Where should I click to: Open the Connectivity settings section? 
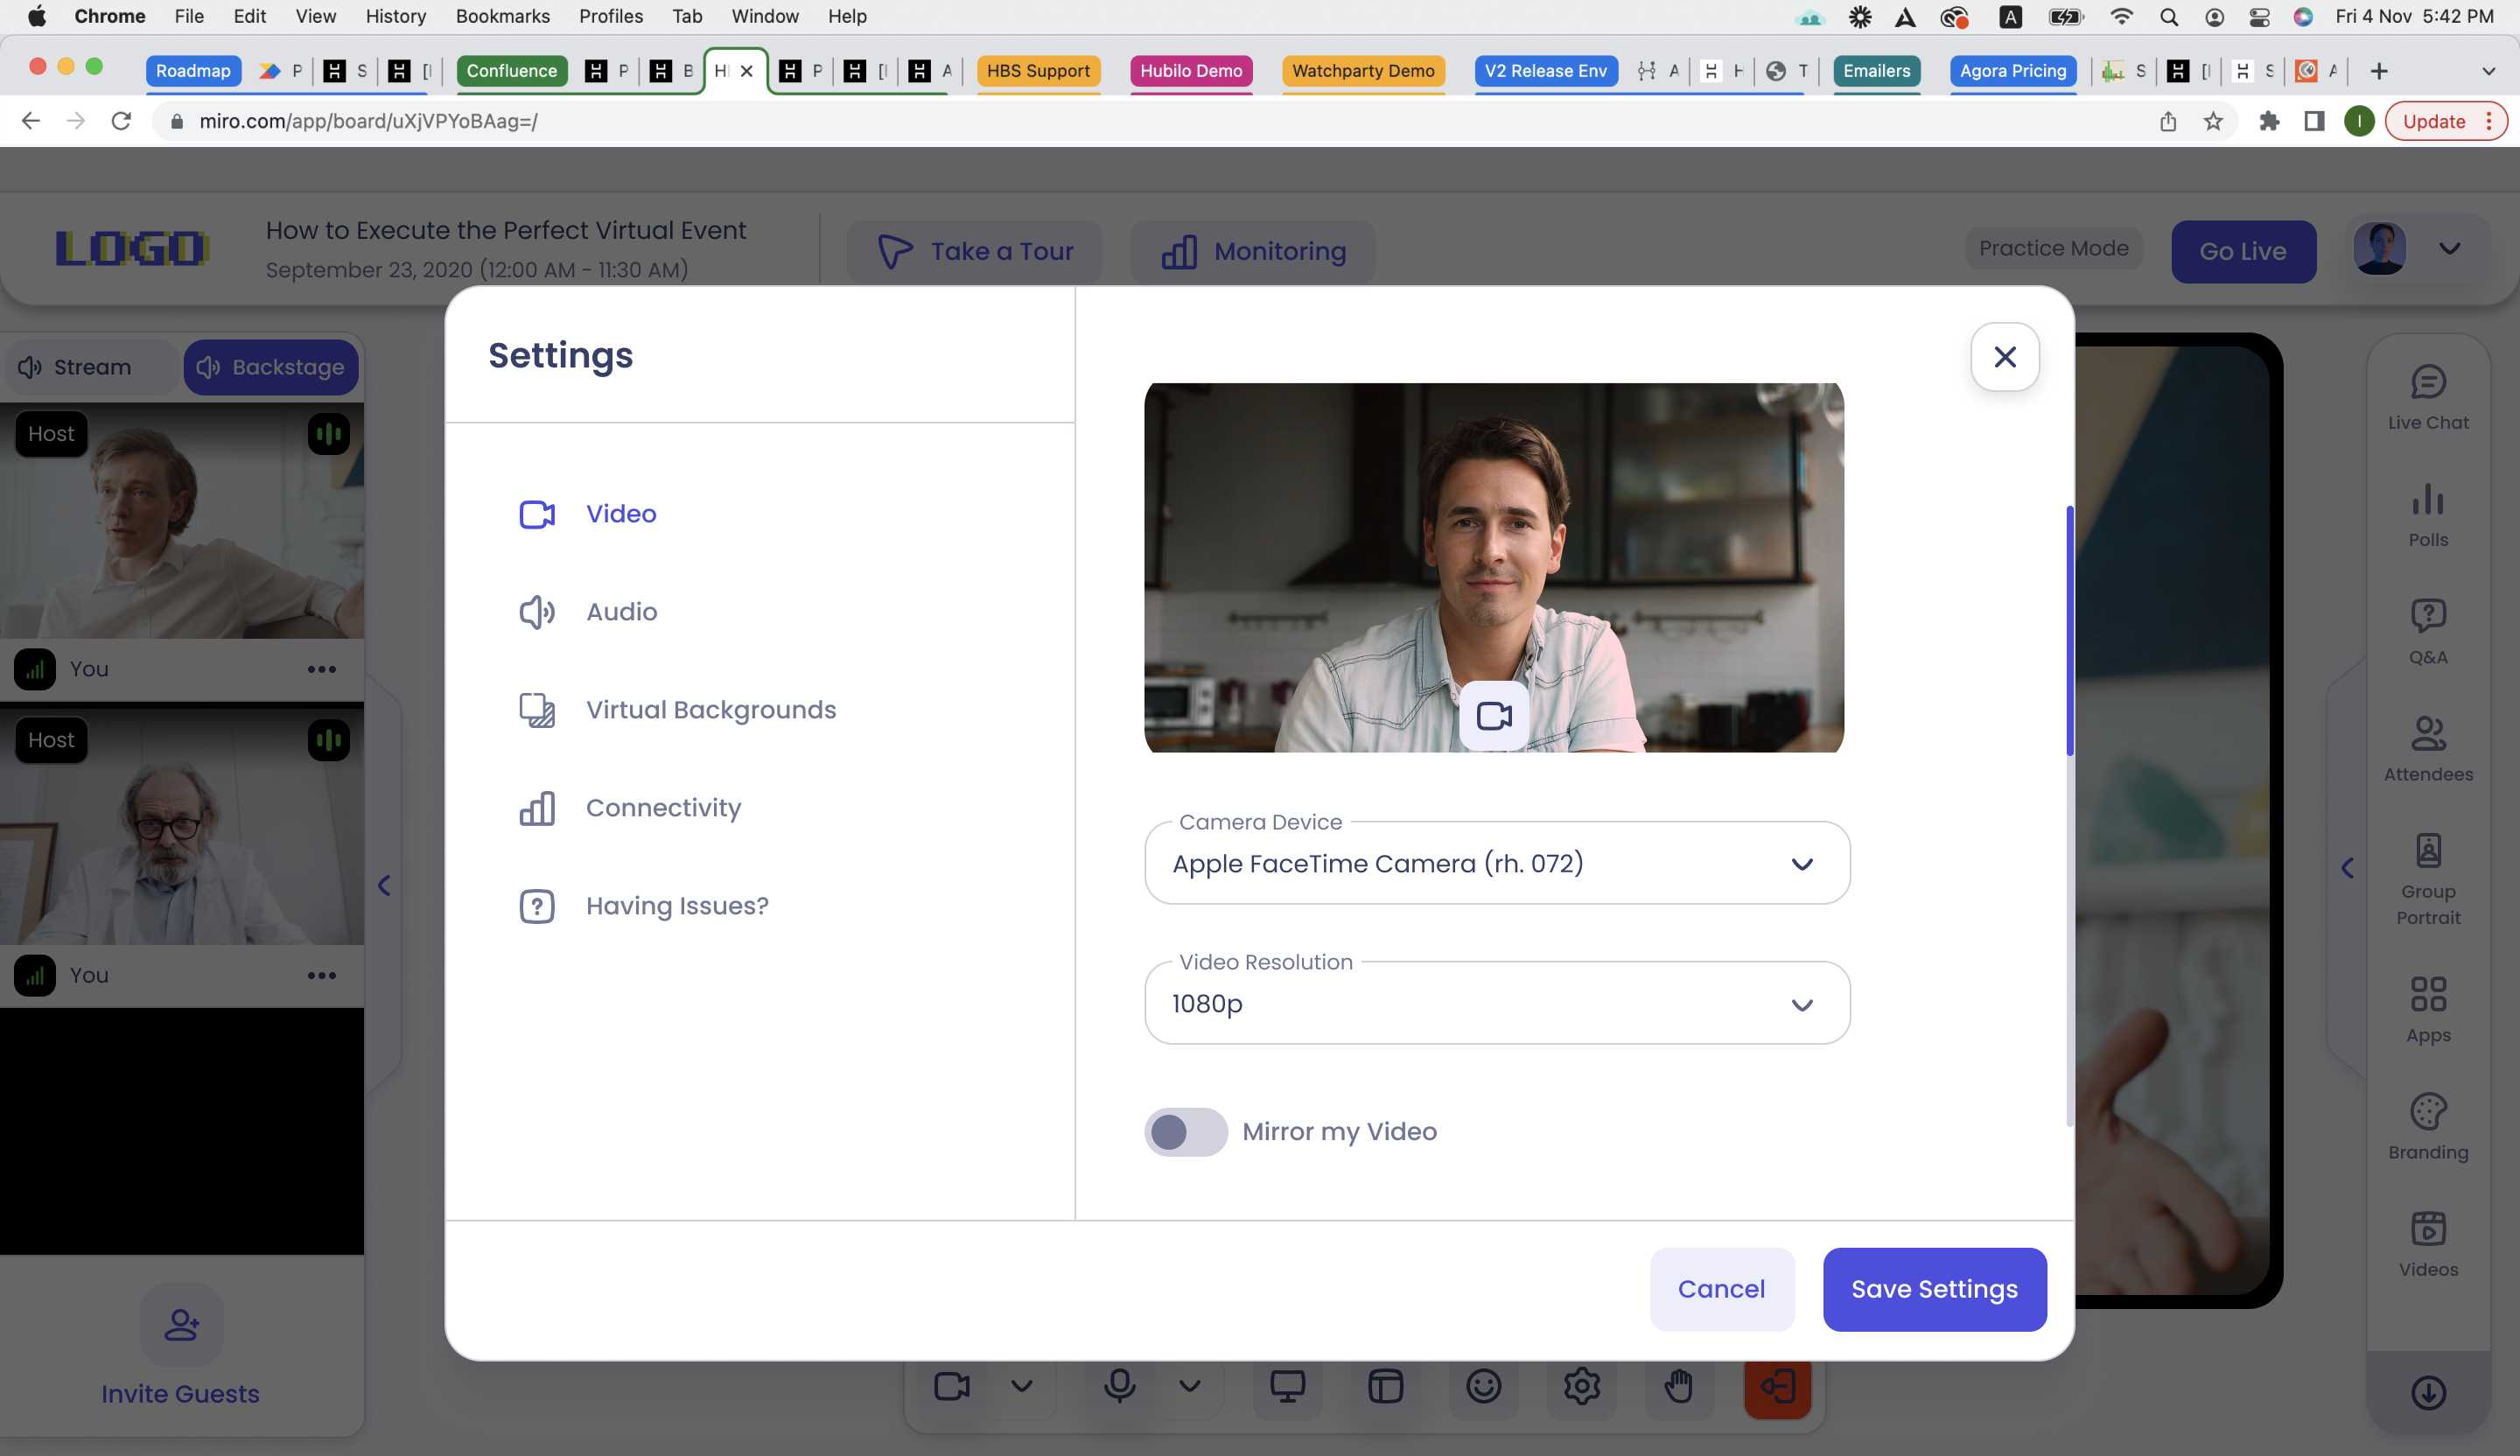point(630,808)
